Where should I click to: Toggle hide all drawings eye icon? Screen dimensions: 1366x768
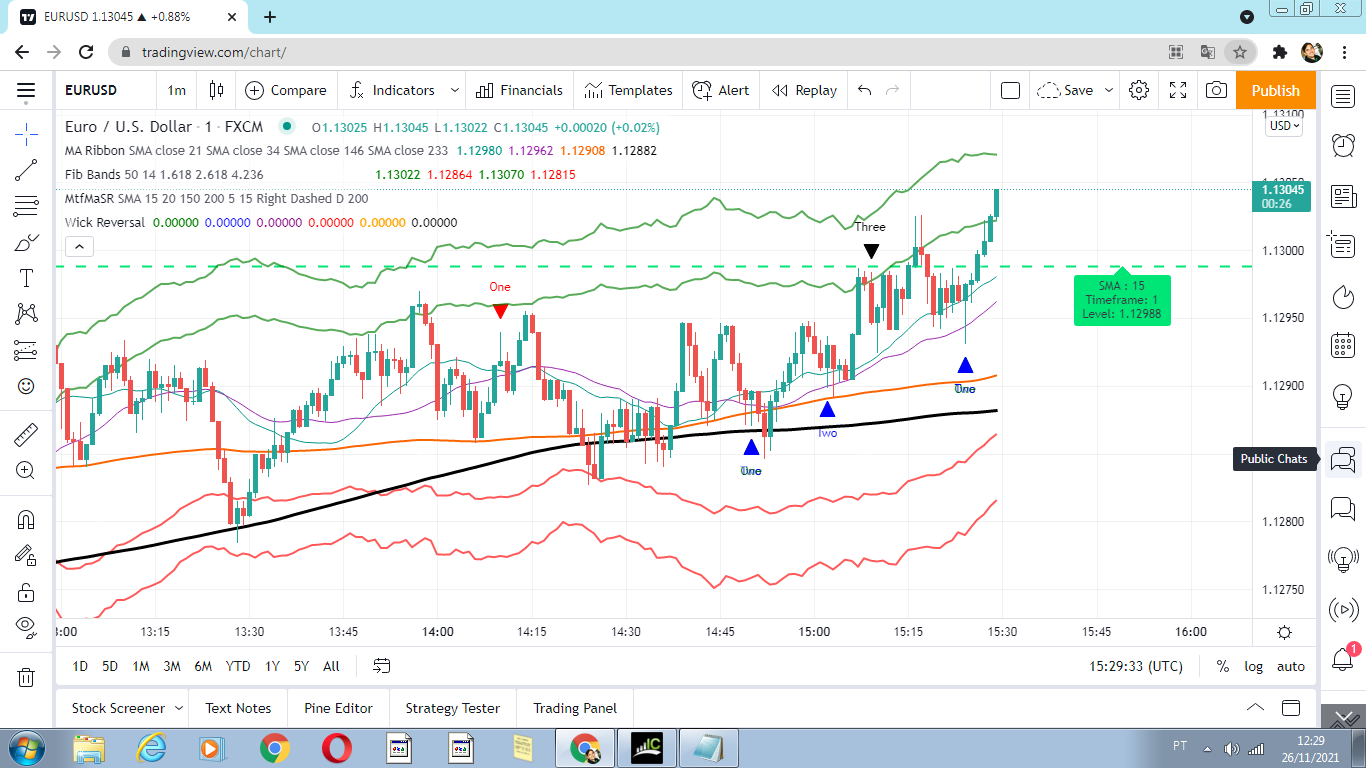[x=26, y=627]
